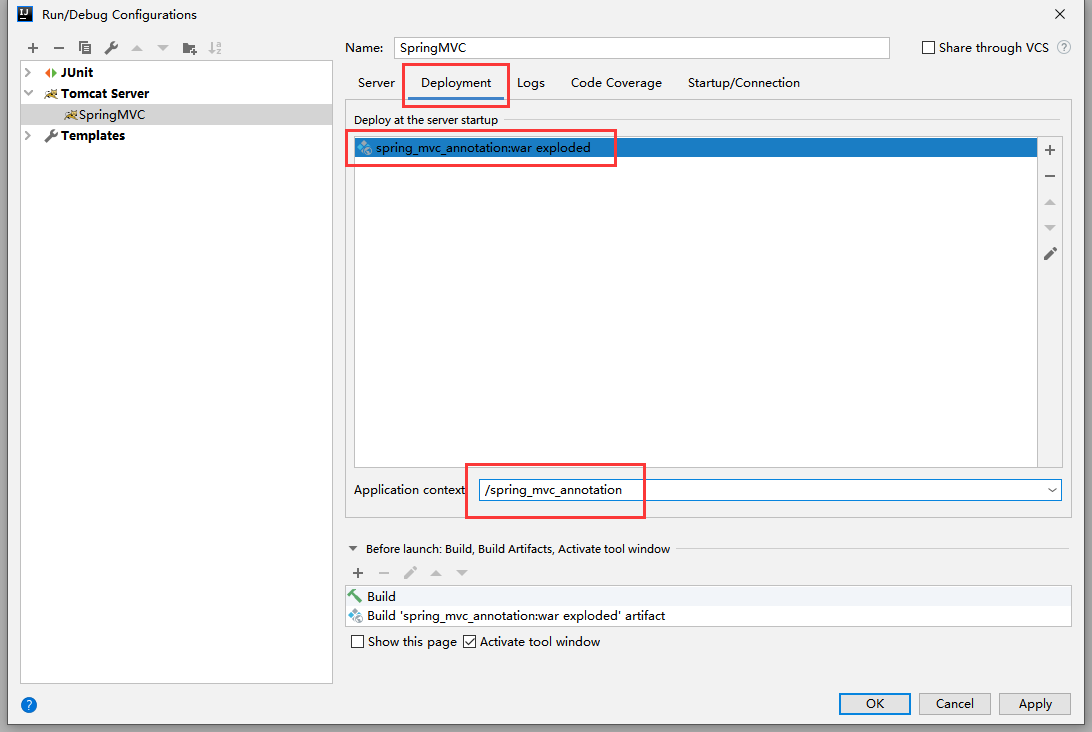The image size is (1092, 732).
Task: Edit selected before-launch task
Action: point(410,573)
